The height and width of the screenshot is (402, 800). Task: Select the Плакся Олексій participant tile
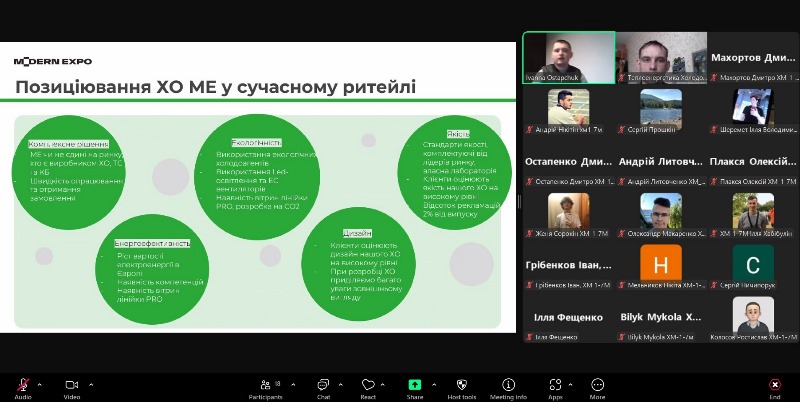[754, 161]
